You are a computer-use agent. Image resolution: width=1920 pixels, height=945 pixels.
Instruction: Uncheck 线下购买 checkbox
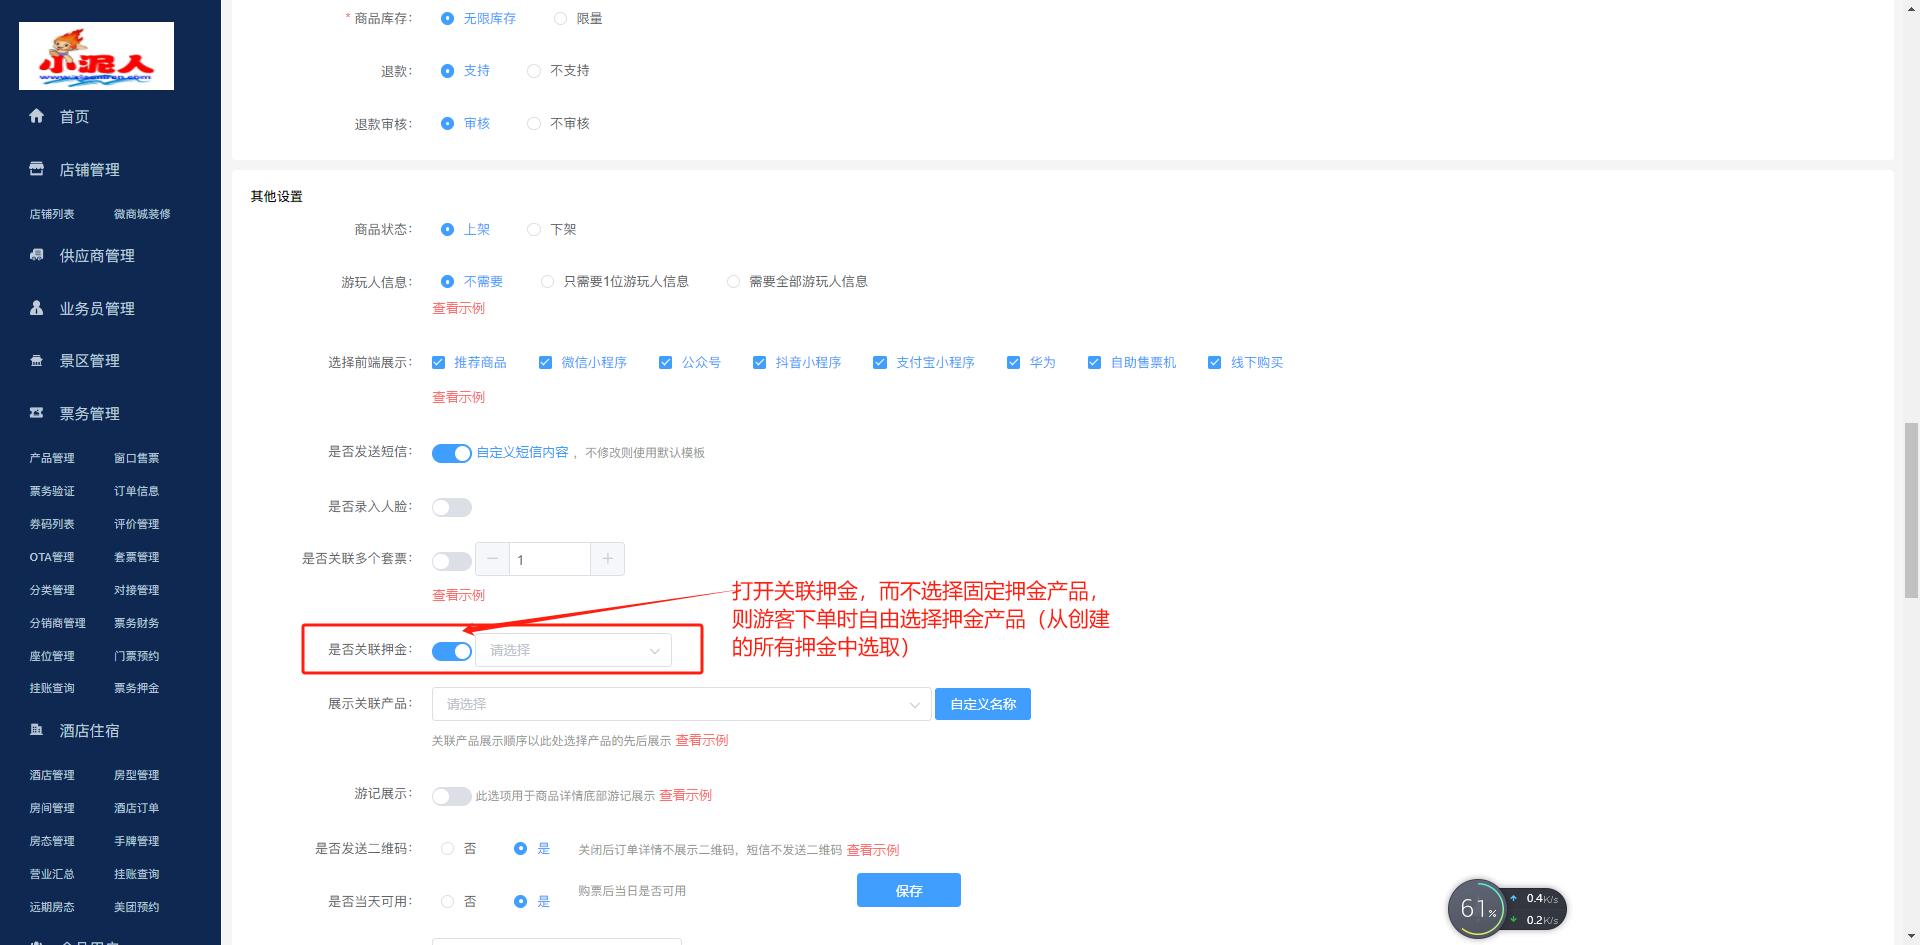click(1214, 362)
